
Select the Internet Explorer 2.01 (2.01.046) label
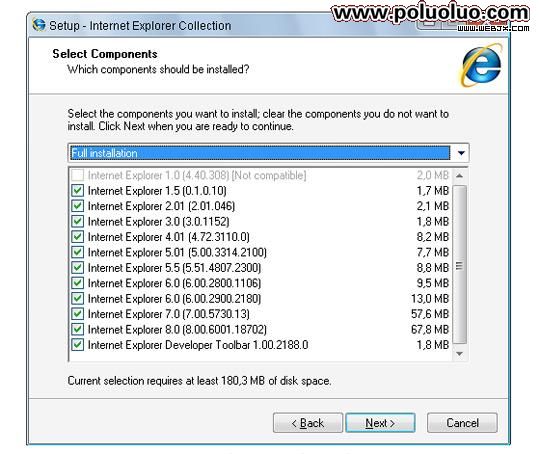pyautogui.click(x=161, y=206)
